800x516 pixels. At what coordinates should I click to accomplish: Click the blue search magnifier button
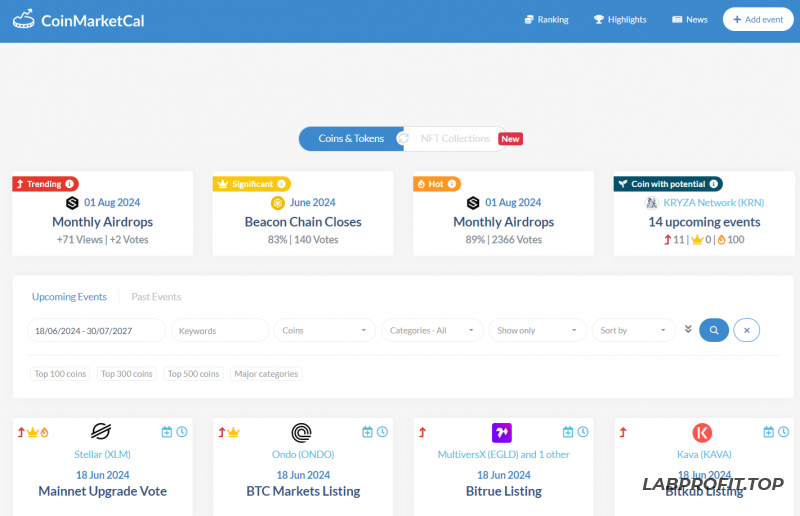tap(714, 330)
